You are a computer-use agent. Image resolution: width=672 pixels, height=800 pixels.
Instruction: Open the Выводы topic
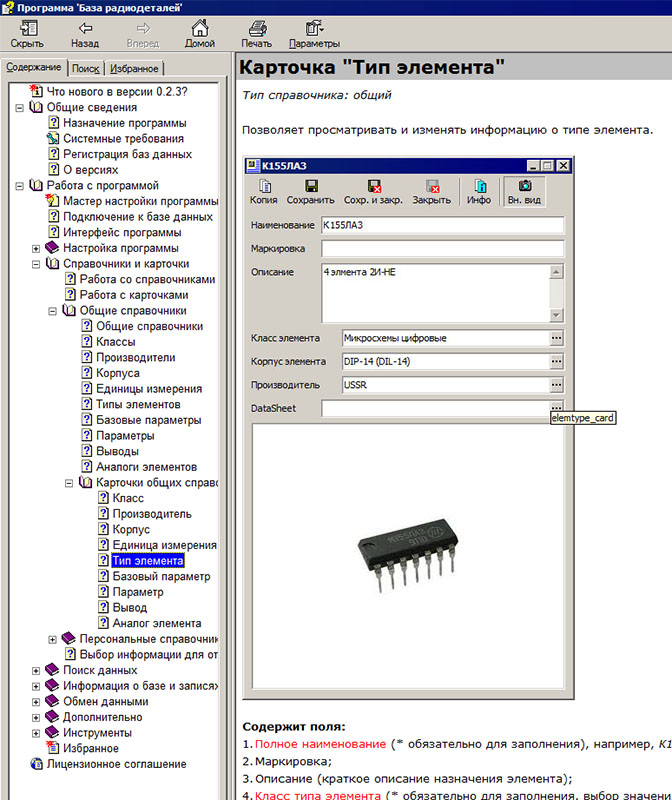click(117, 452)
